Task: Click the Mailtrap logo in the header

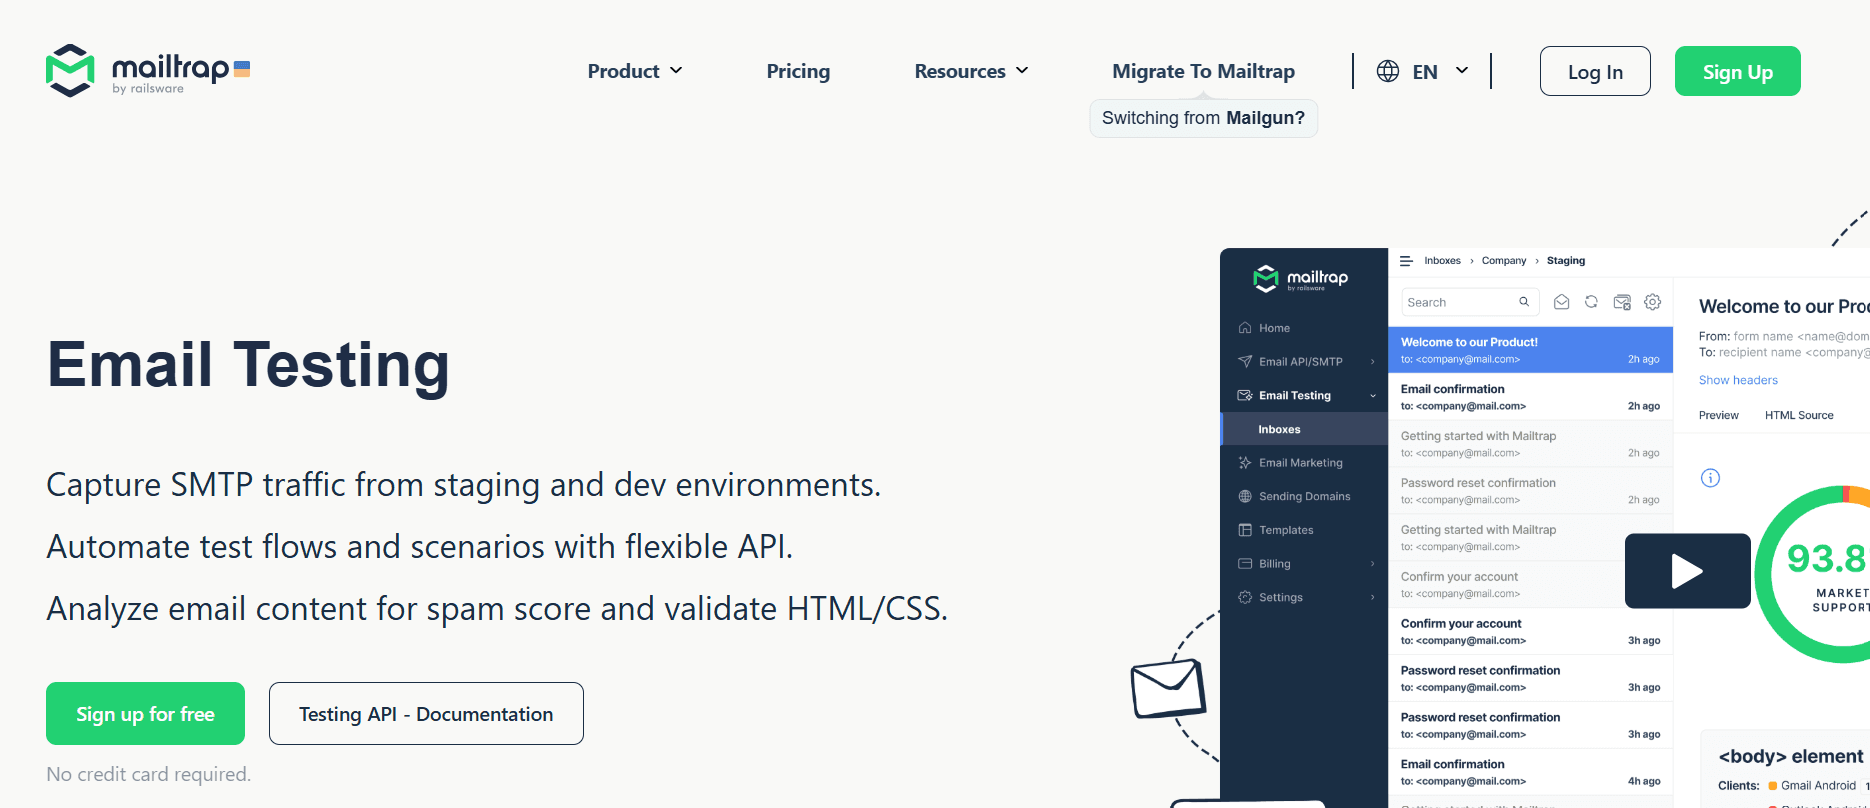Action: [x=148, y=71]
